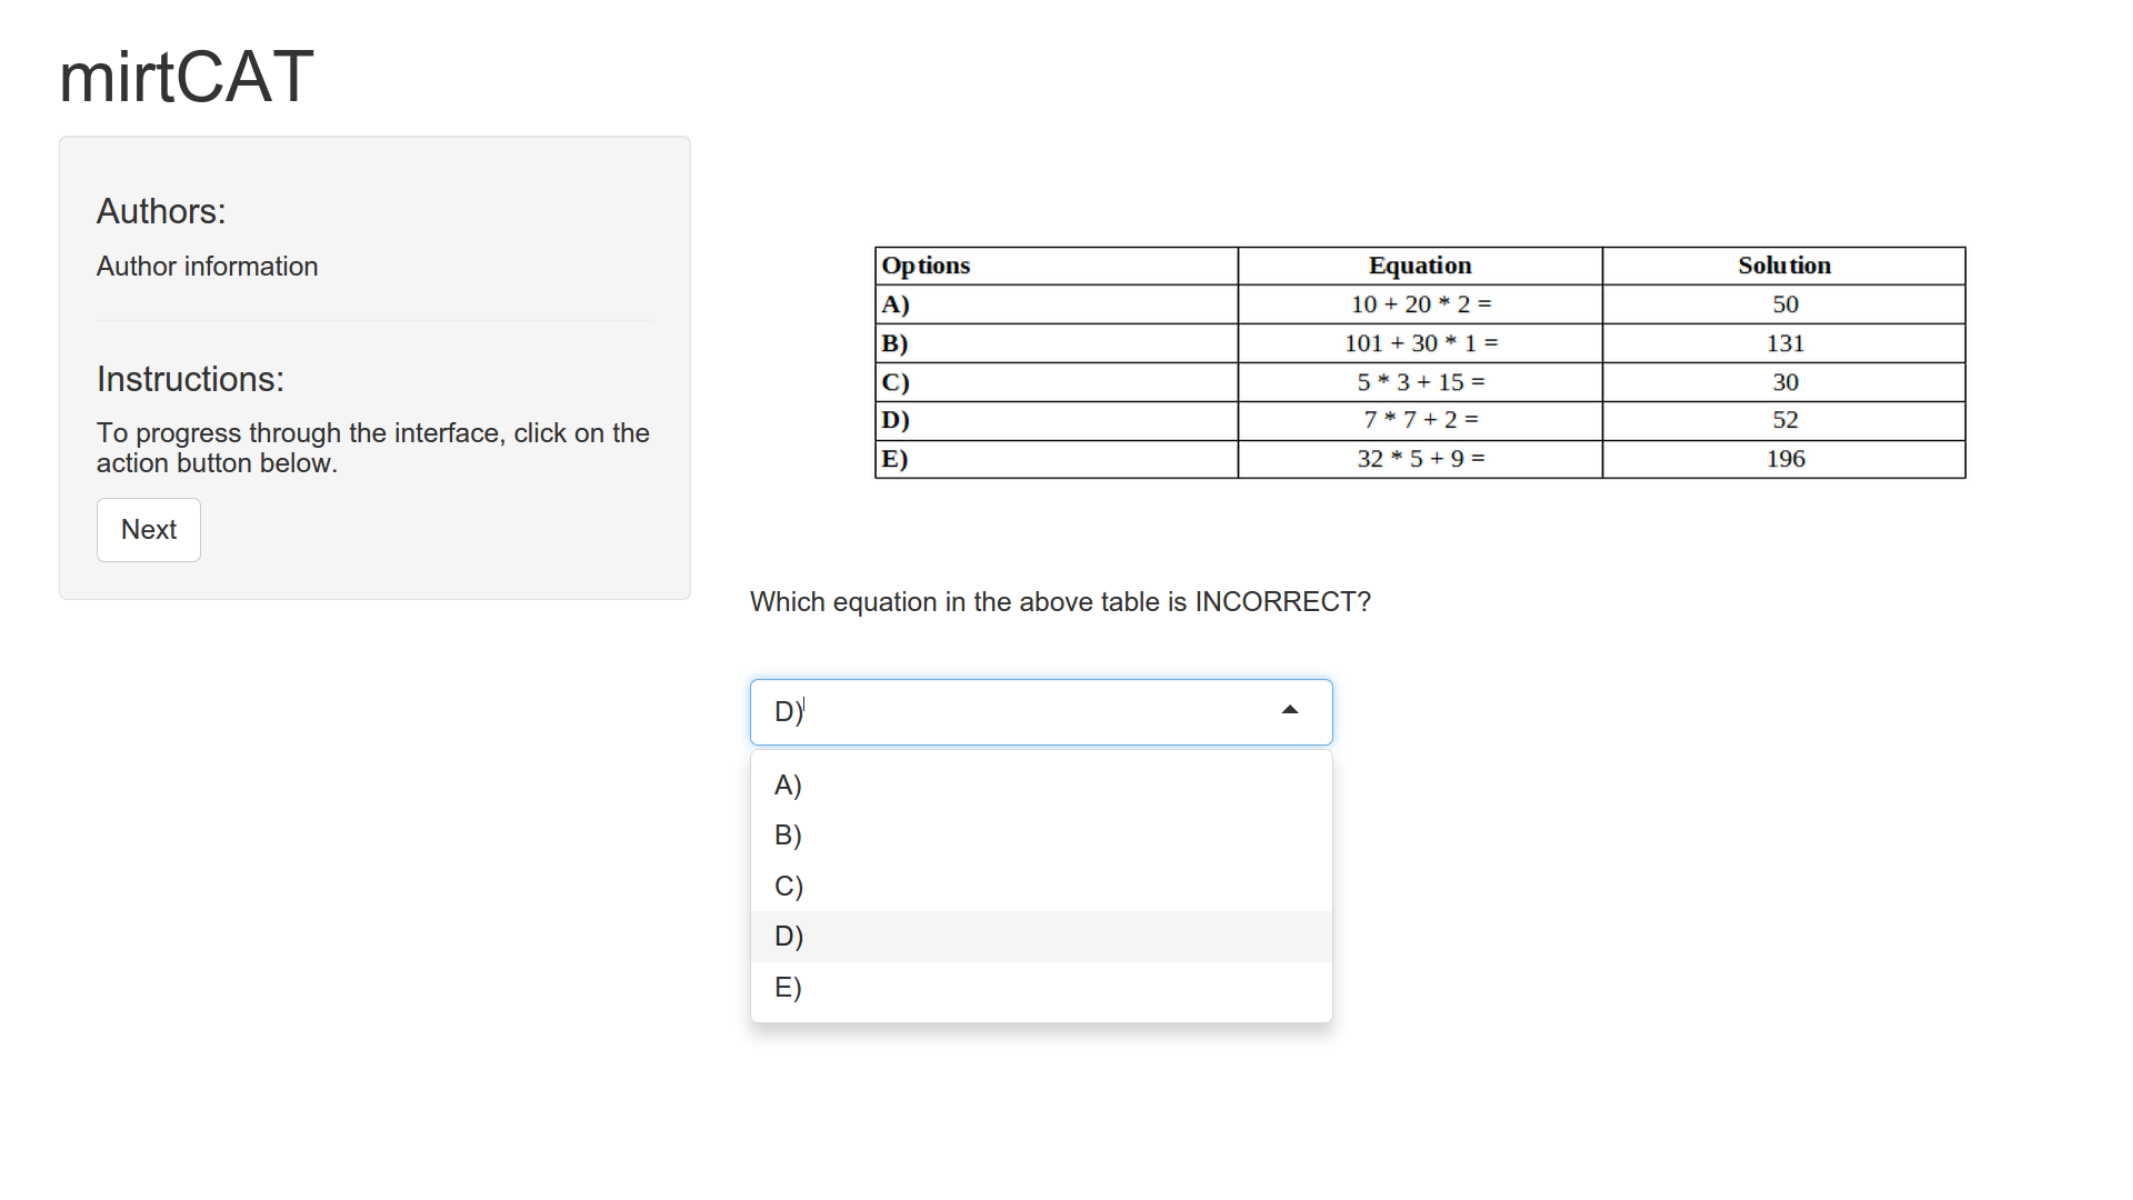Choose option A) from the dropdown list

coord(788,786)
